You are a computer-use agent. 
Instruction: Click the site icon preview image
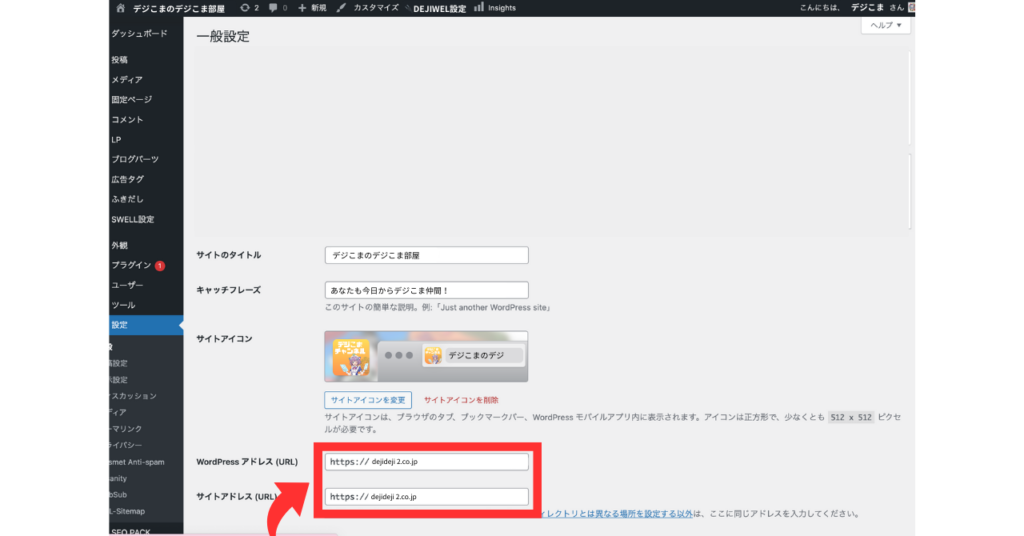click(426, 356)
